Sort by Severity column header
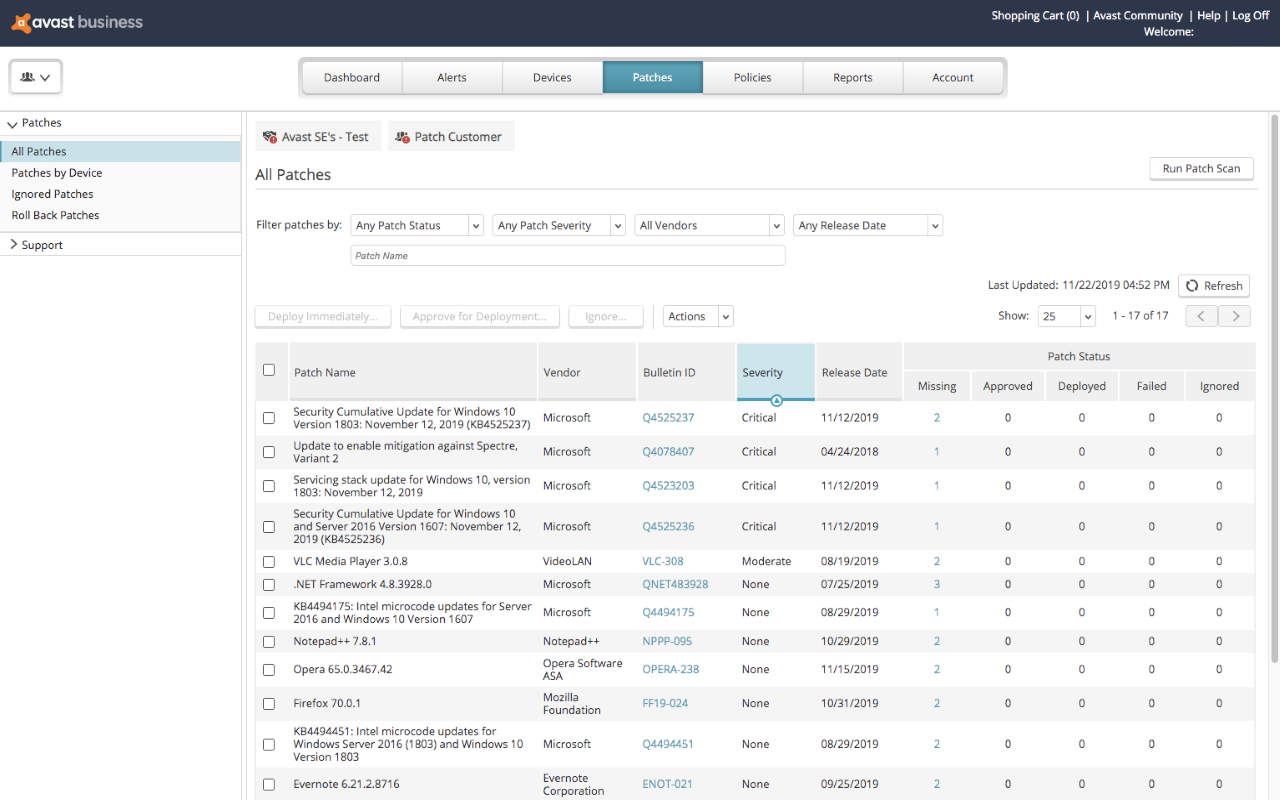This screenshot has width=1280, height=800. coord(776,373)
